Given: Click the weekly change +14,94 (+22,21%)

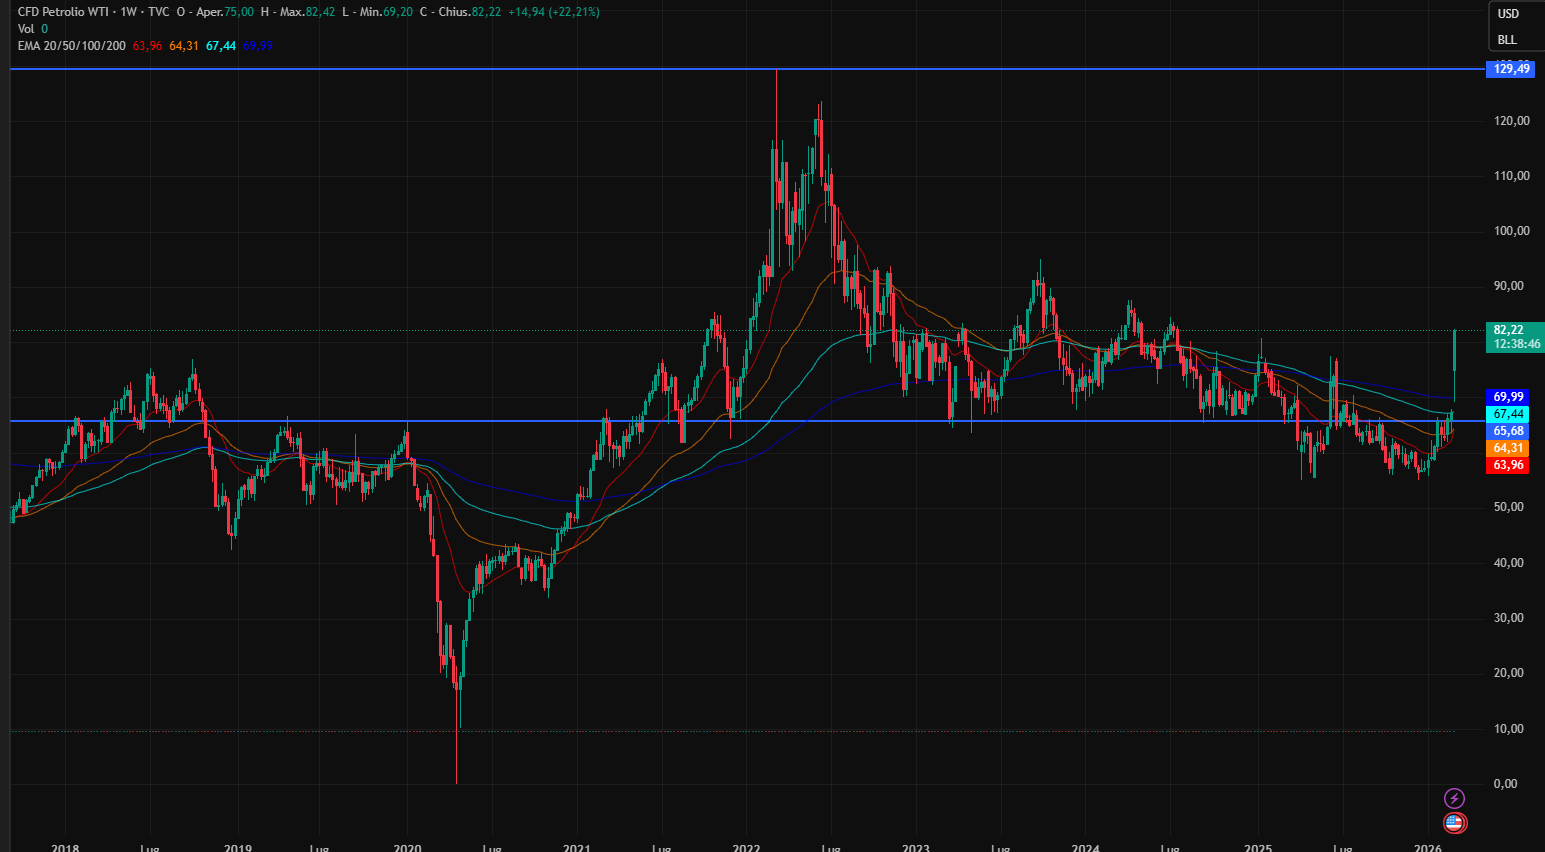Looking at the screenshot, I should point(554,12).
